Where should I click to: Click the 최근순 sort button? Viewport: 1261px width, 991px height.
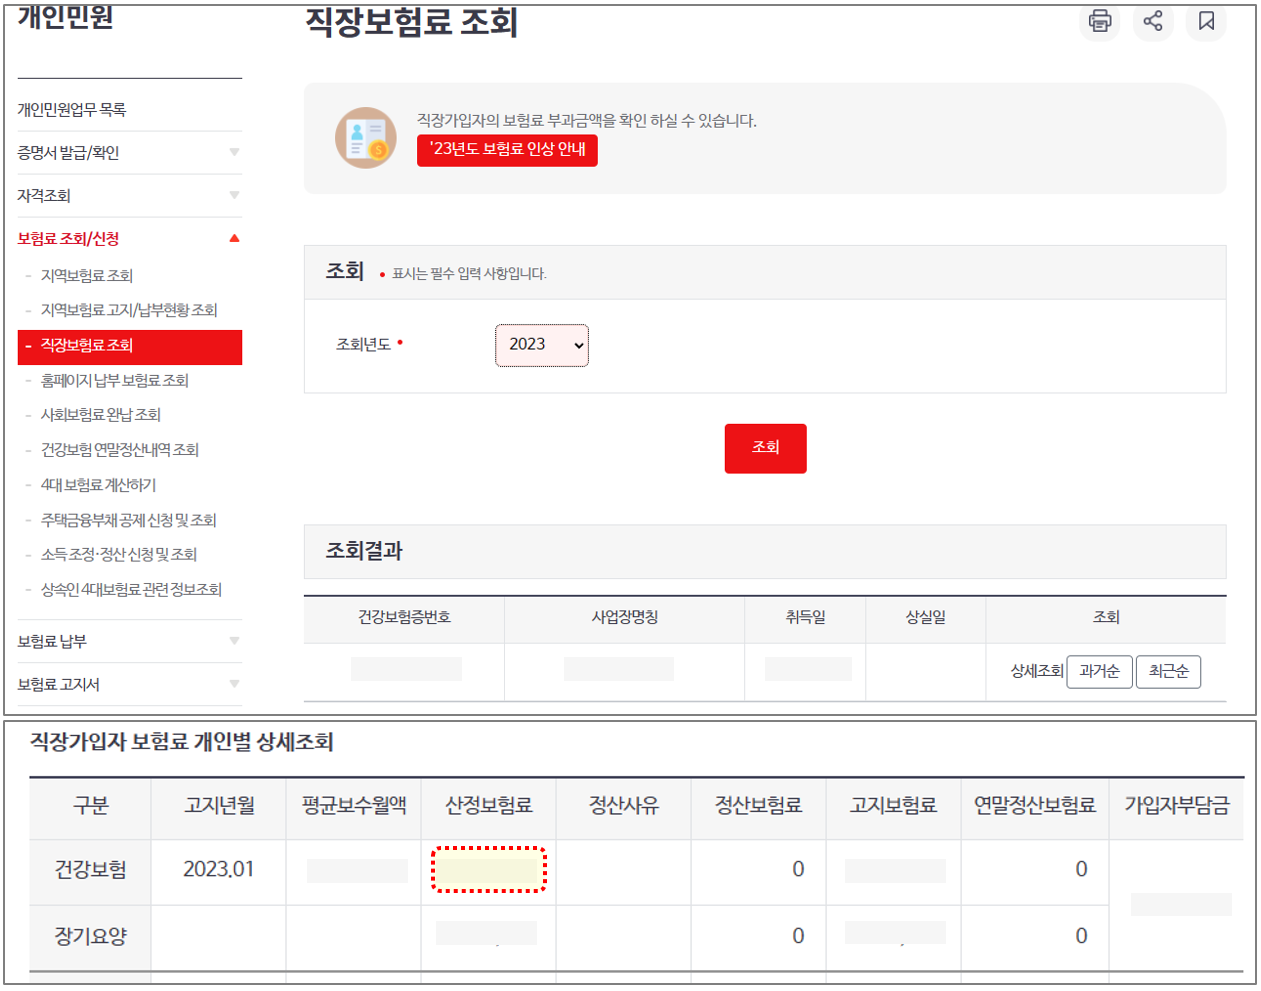click(x=1167, y=671)
